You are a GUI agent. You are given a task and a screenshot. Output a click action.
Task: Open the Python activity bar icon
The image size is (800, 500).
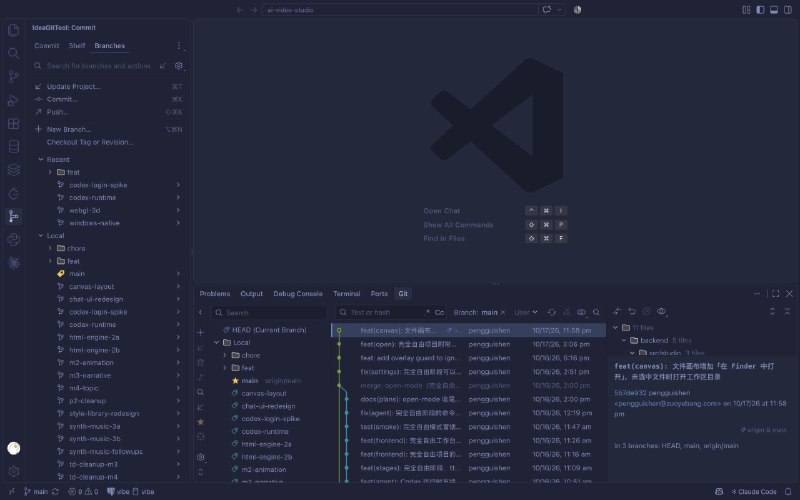click(x=14, y=239)
